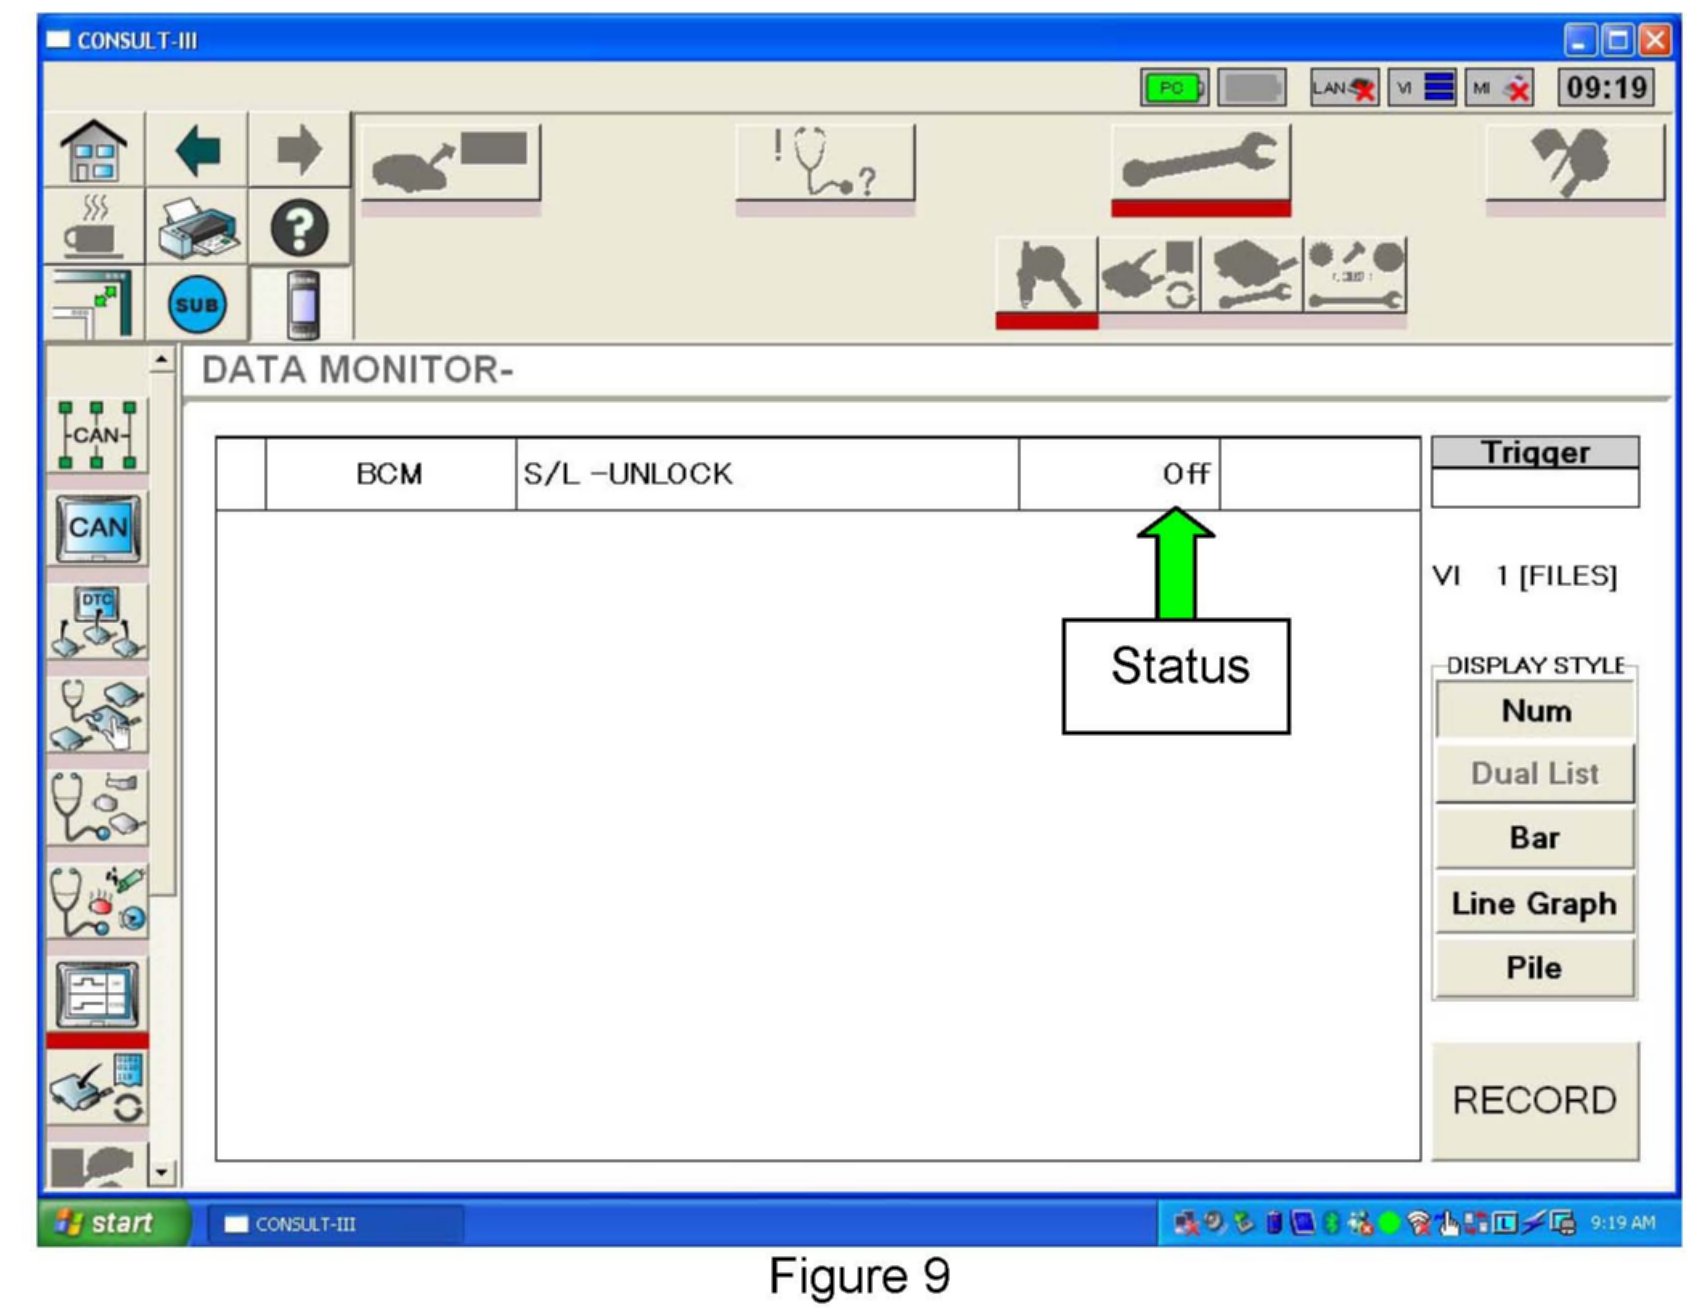Select the gears and wrench configuration sub-tab
Viewport: 1705px width, 1315px height.
point(1356,275)
